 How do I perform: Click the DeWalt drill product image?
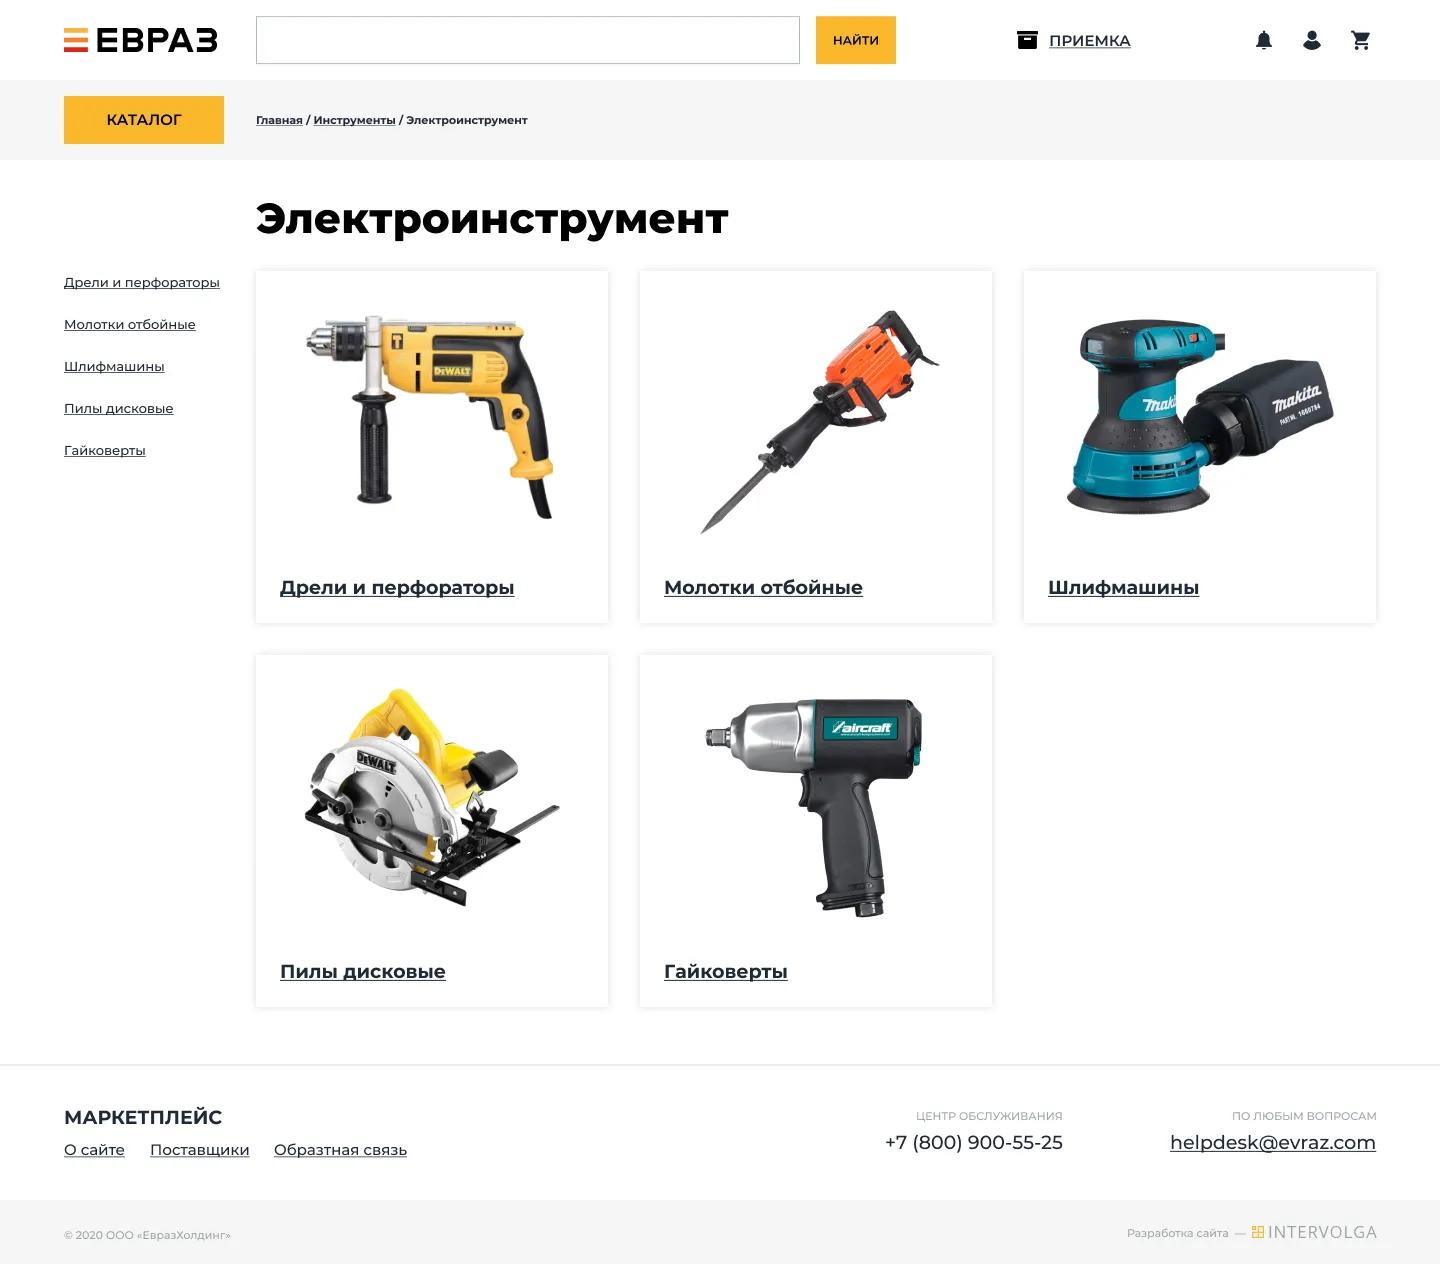[x=432, y=415]
